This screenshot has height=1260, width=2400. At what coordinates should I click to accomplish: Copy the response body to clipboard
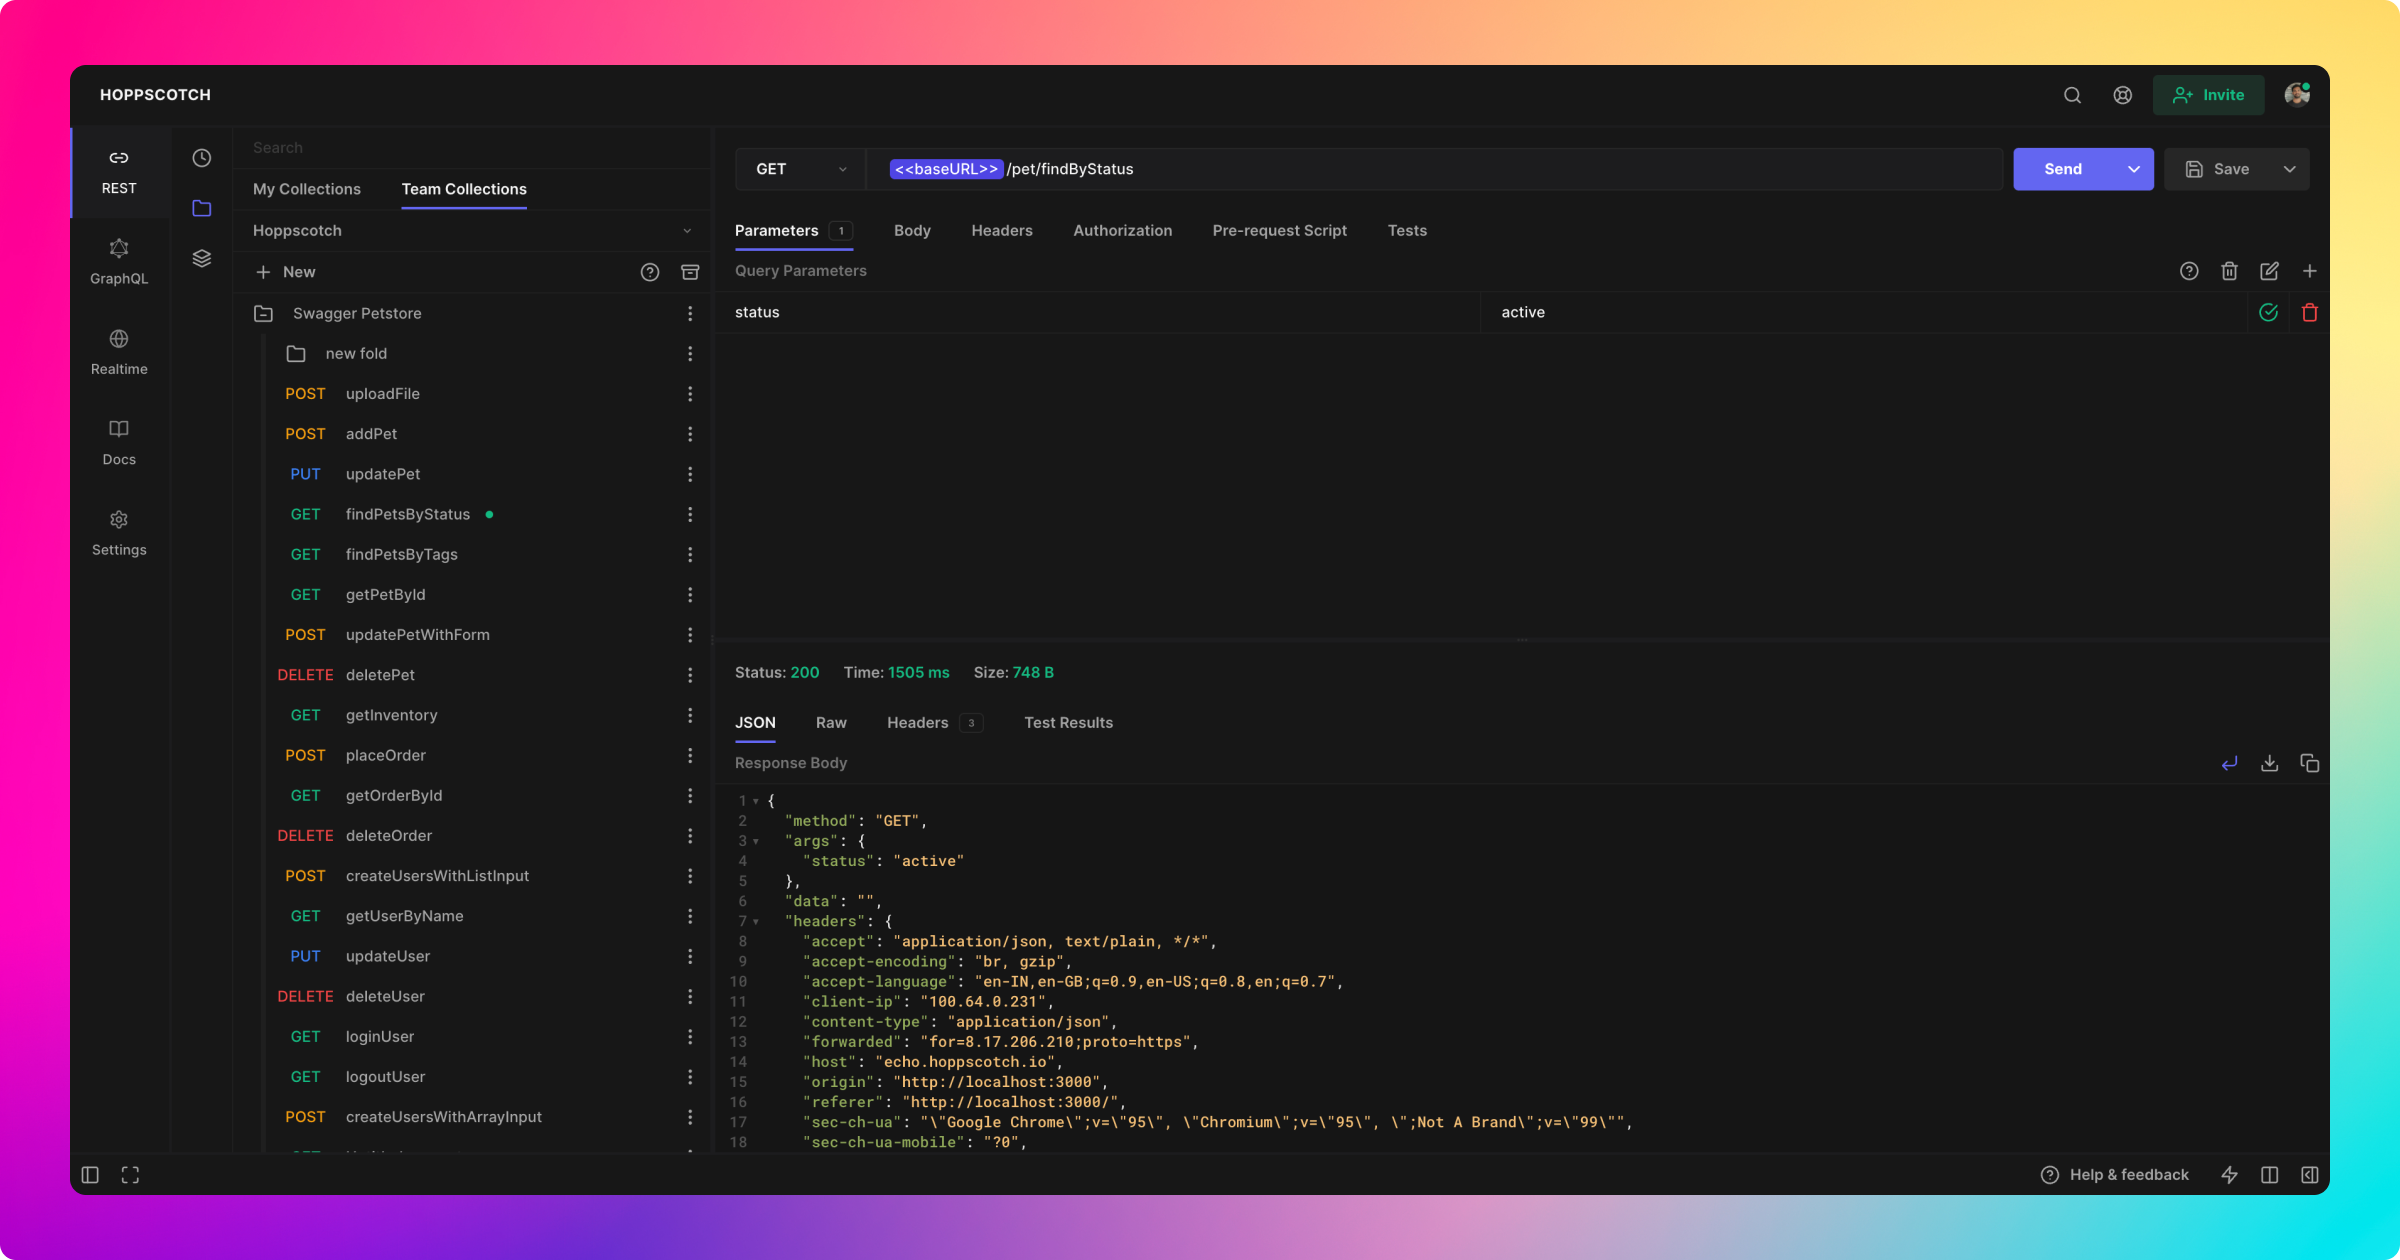(x=2309, y=763)
